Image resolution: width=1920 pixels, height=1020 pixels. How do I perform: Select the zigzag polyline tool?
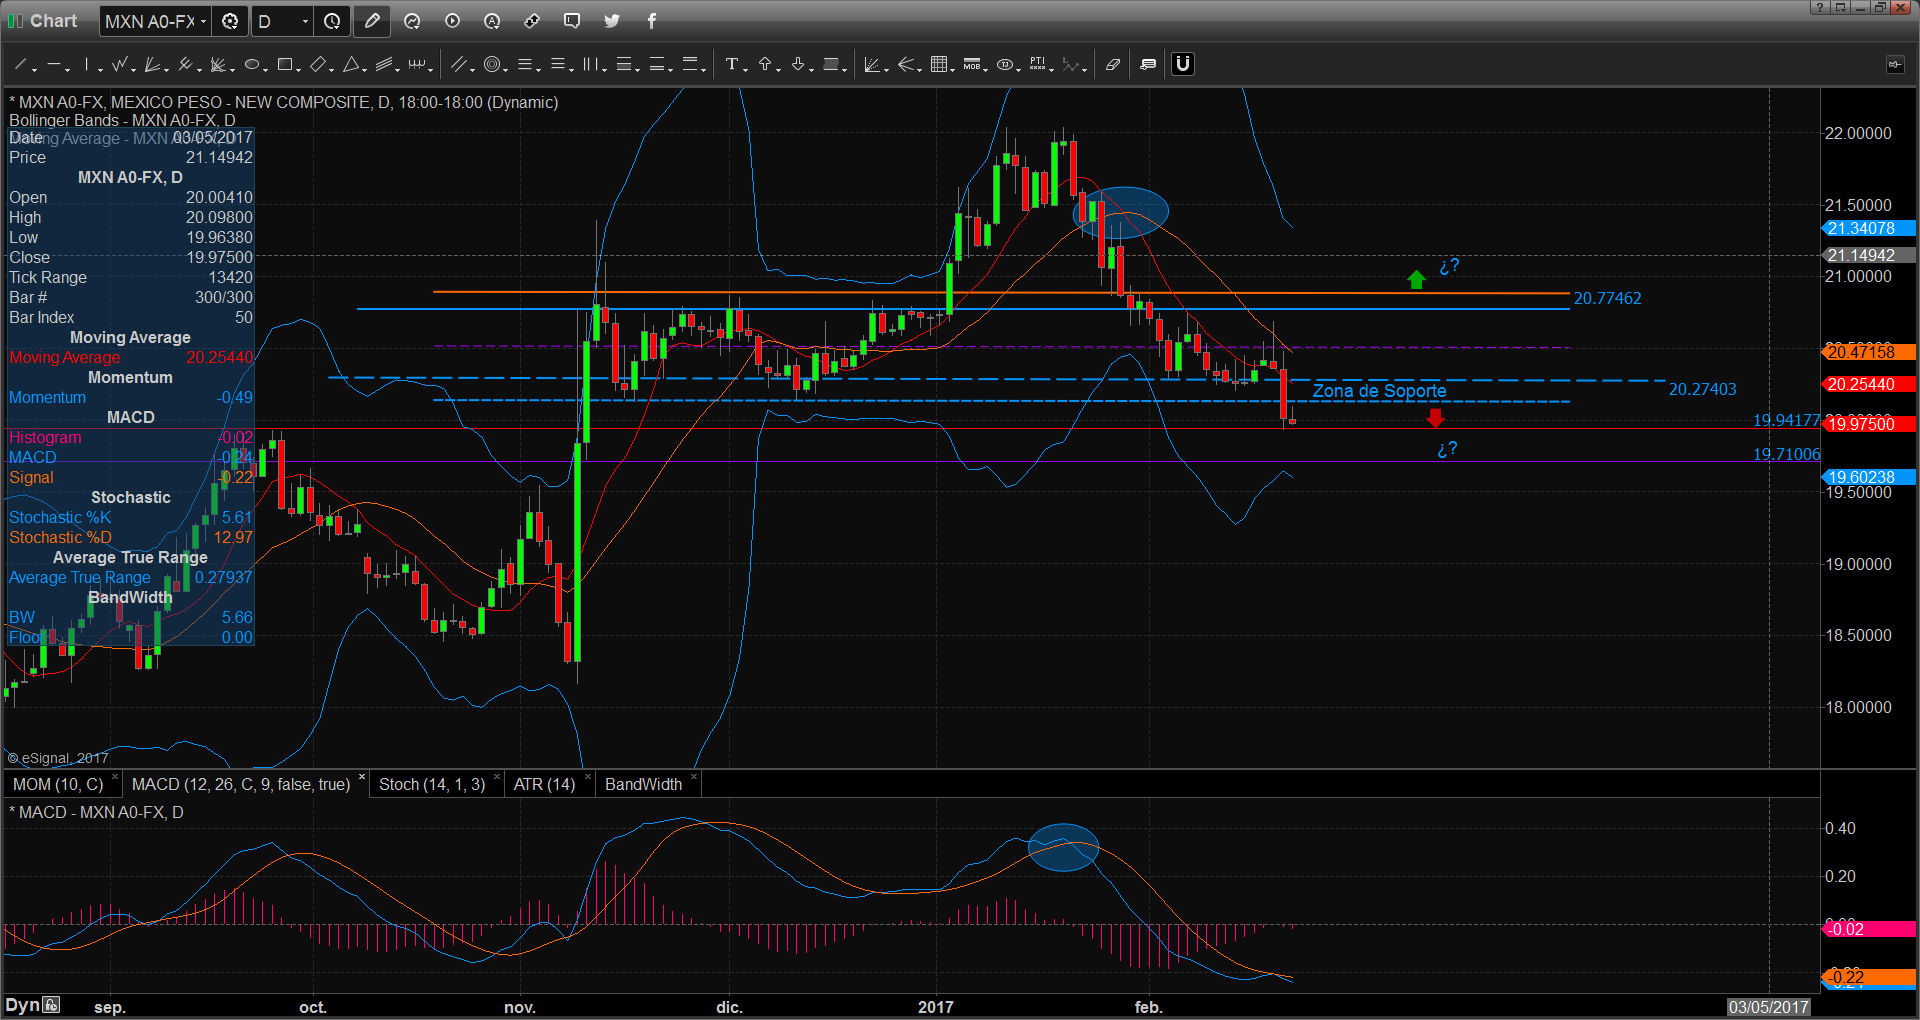point(120,65)
